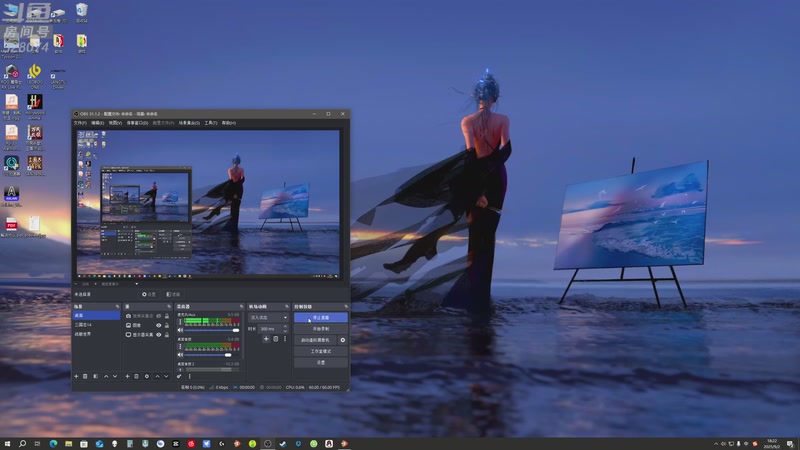The height and width of the screenshot is (450, 800).
Task: Open Mic/Aux channel three-dot options
Action: click(180, 322)
